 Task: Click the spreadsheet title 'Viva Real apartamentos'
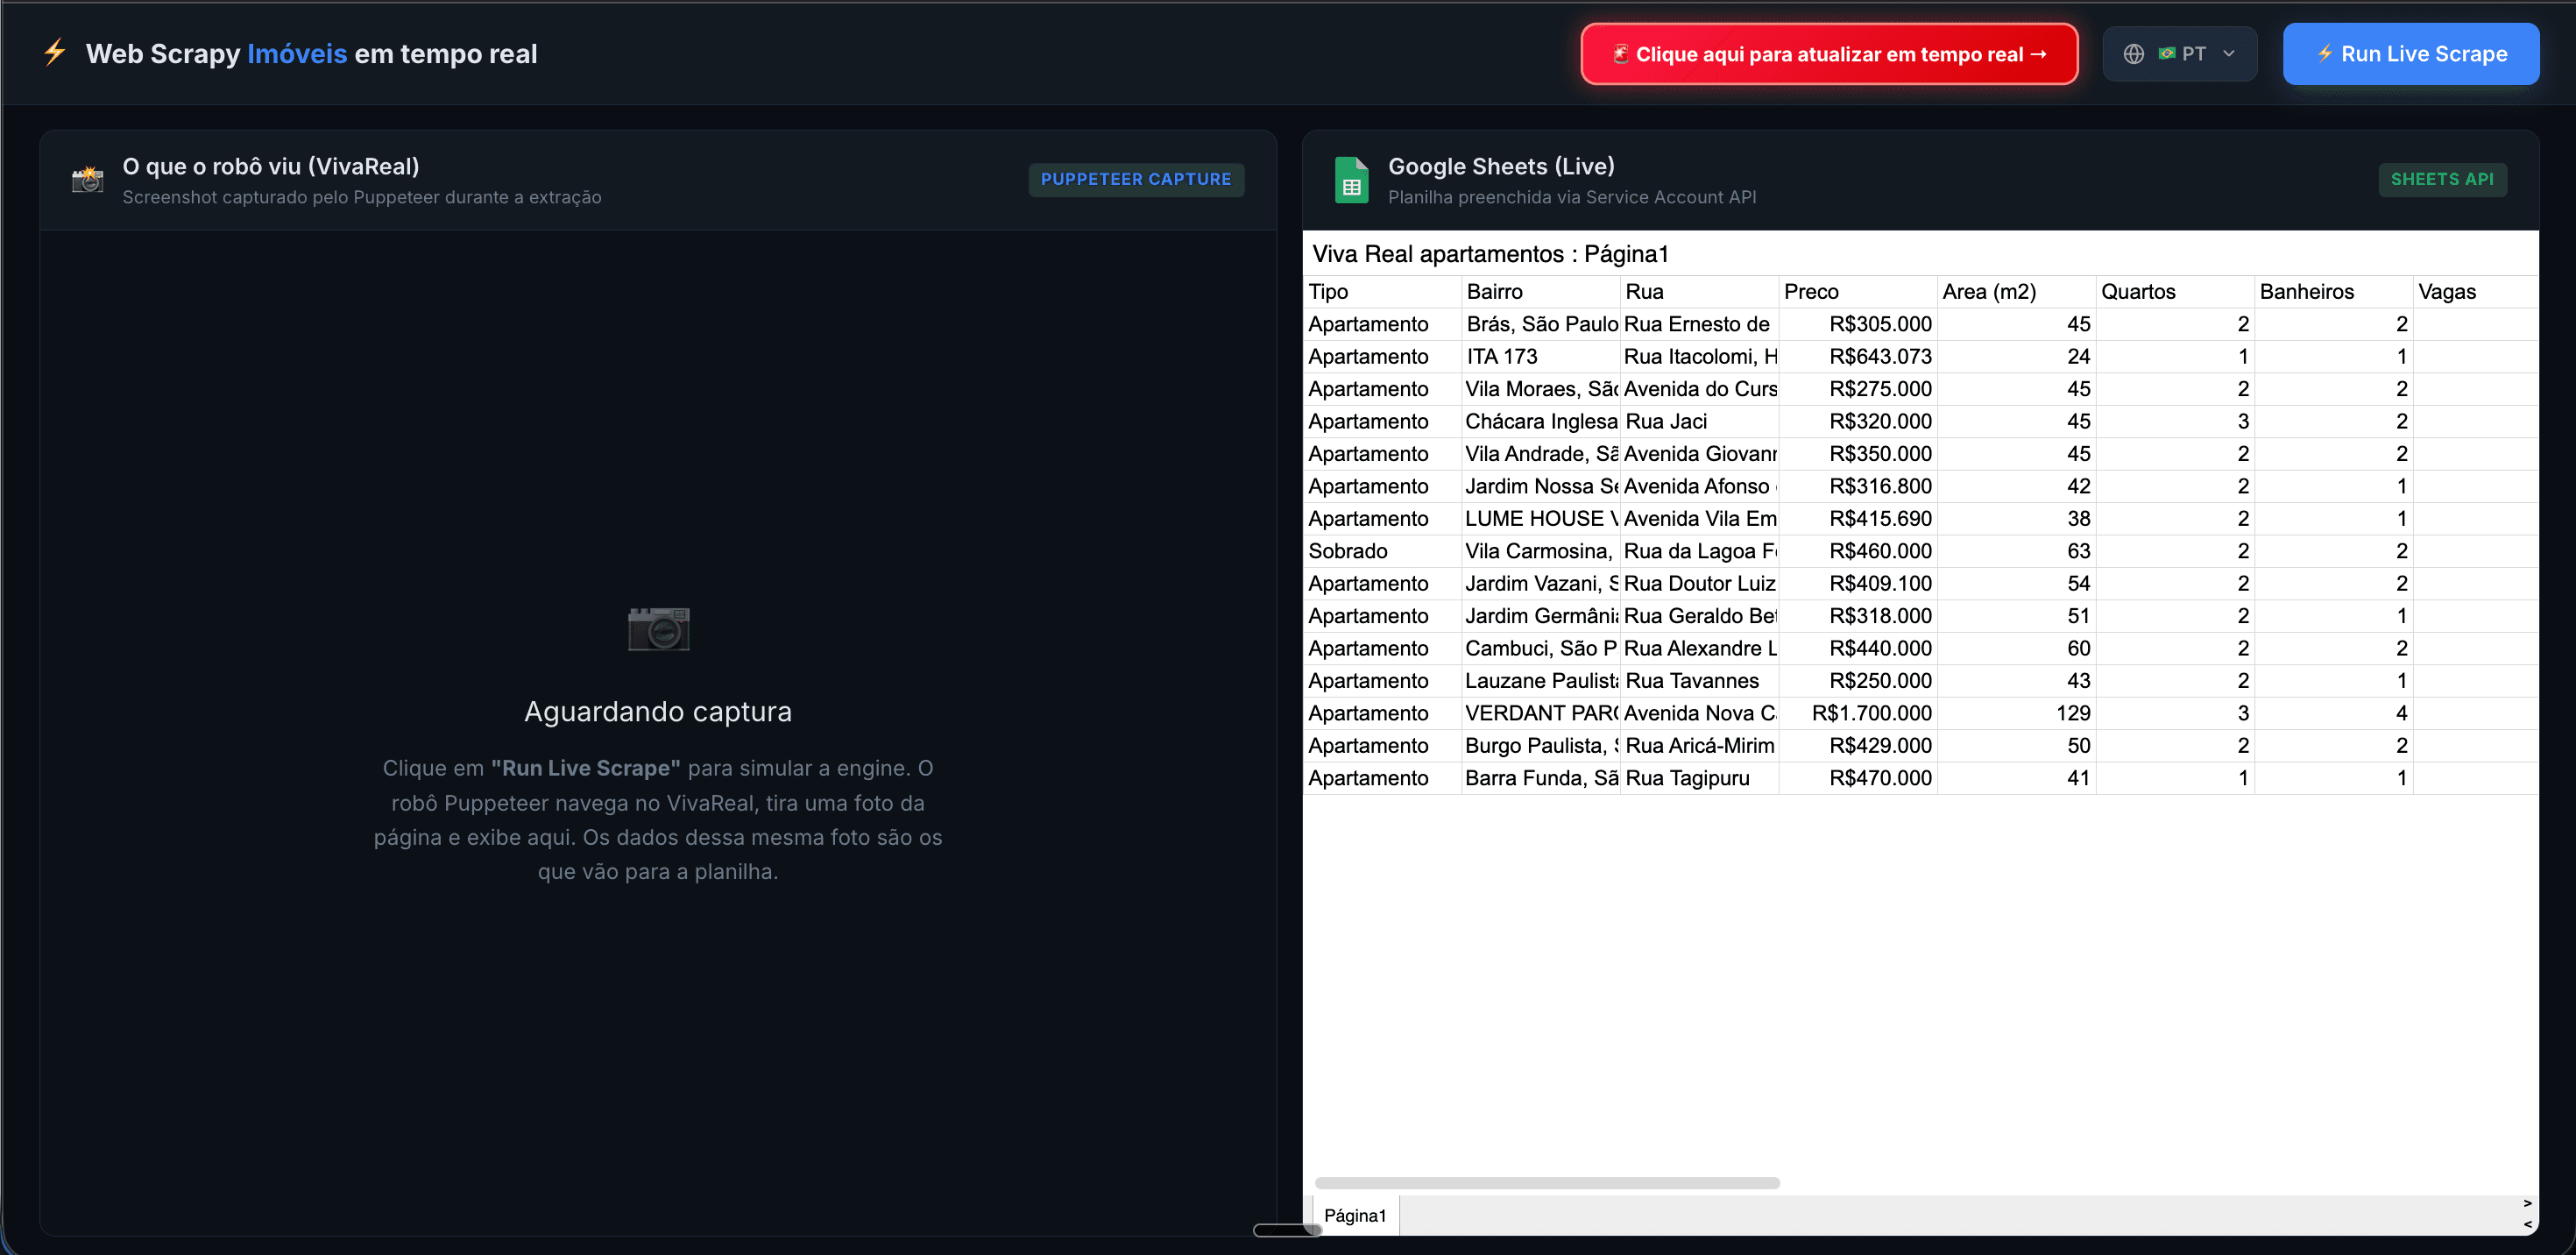[1491, 253]
